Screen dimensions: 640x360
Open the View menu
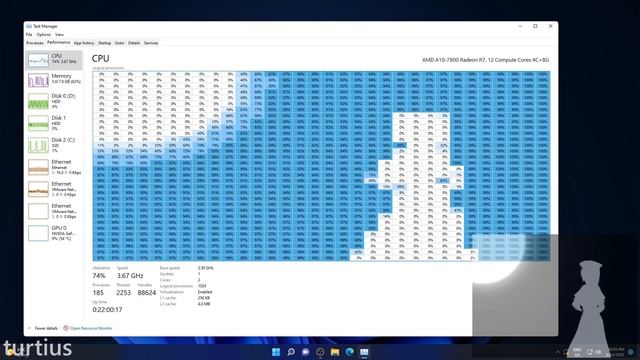(x=59, y=35)
